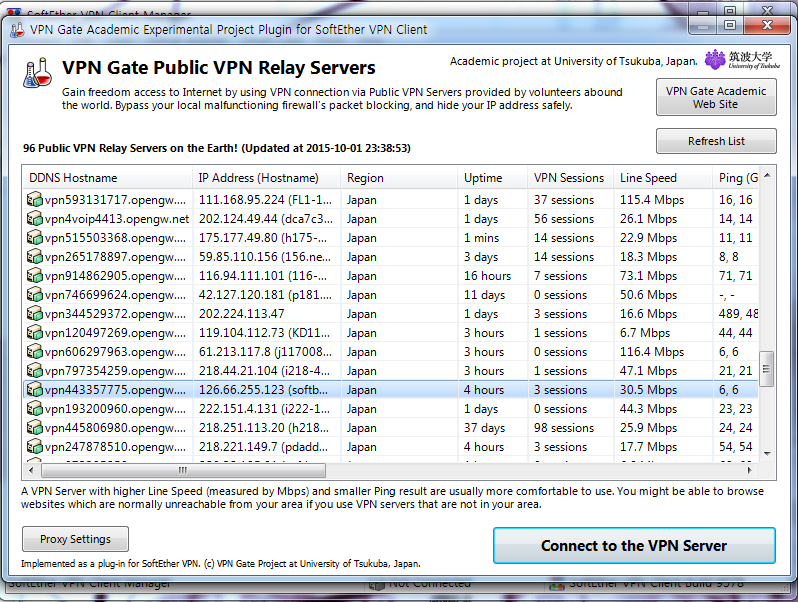This screenshot has height=602, width=798.
Task: Click server icon for vpn445806980 row
Action: point(35,427)
